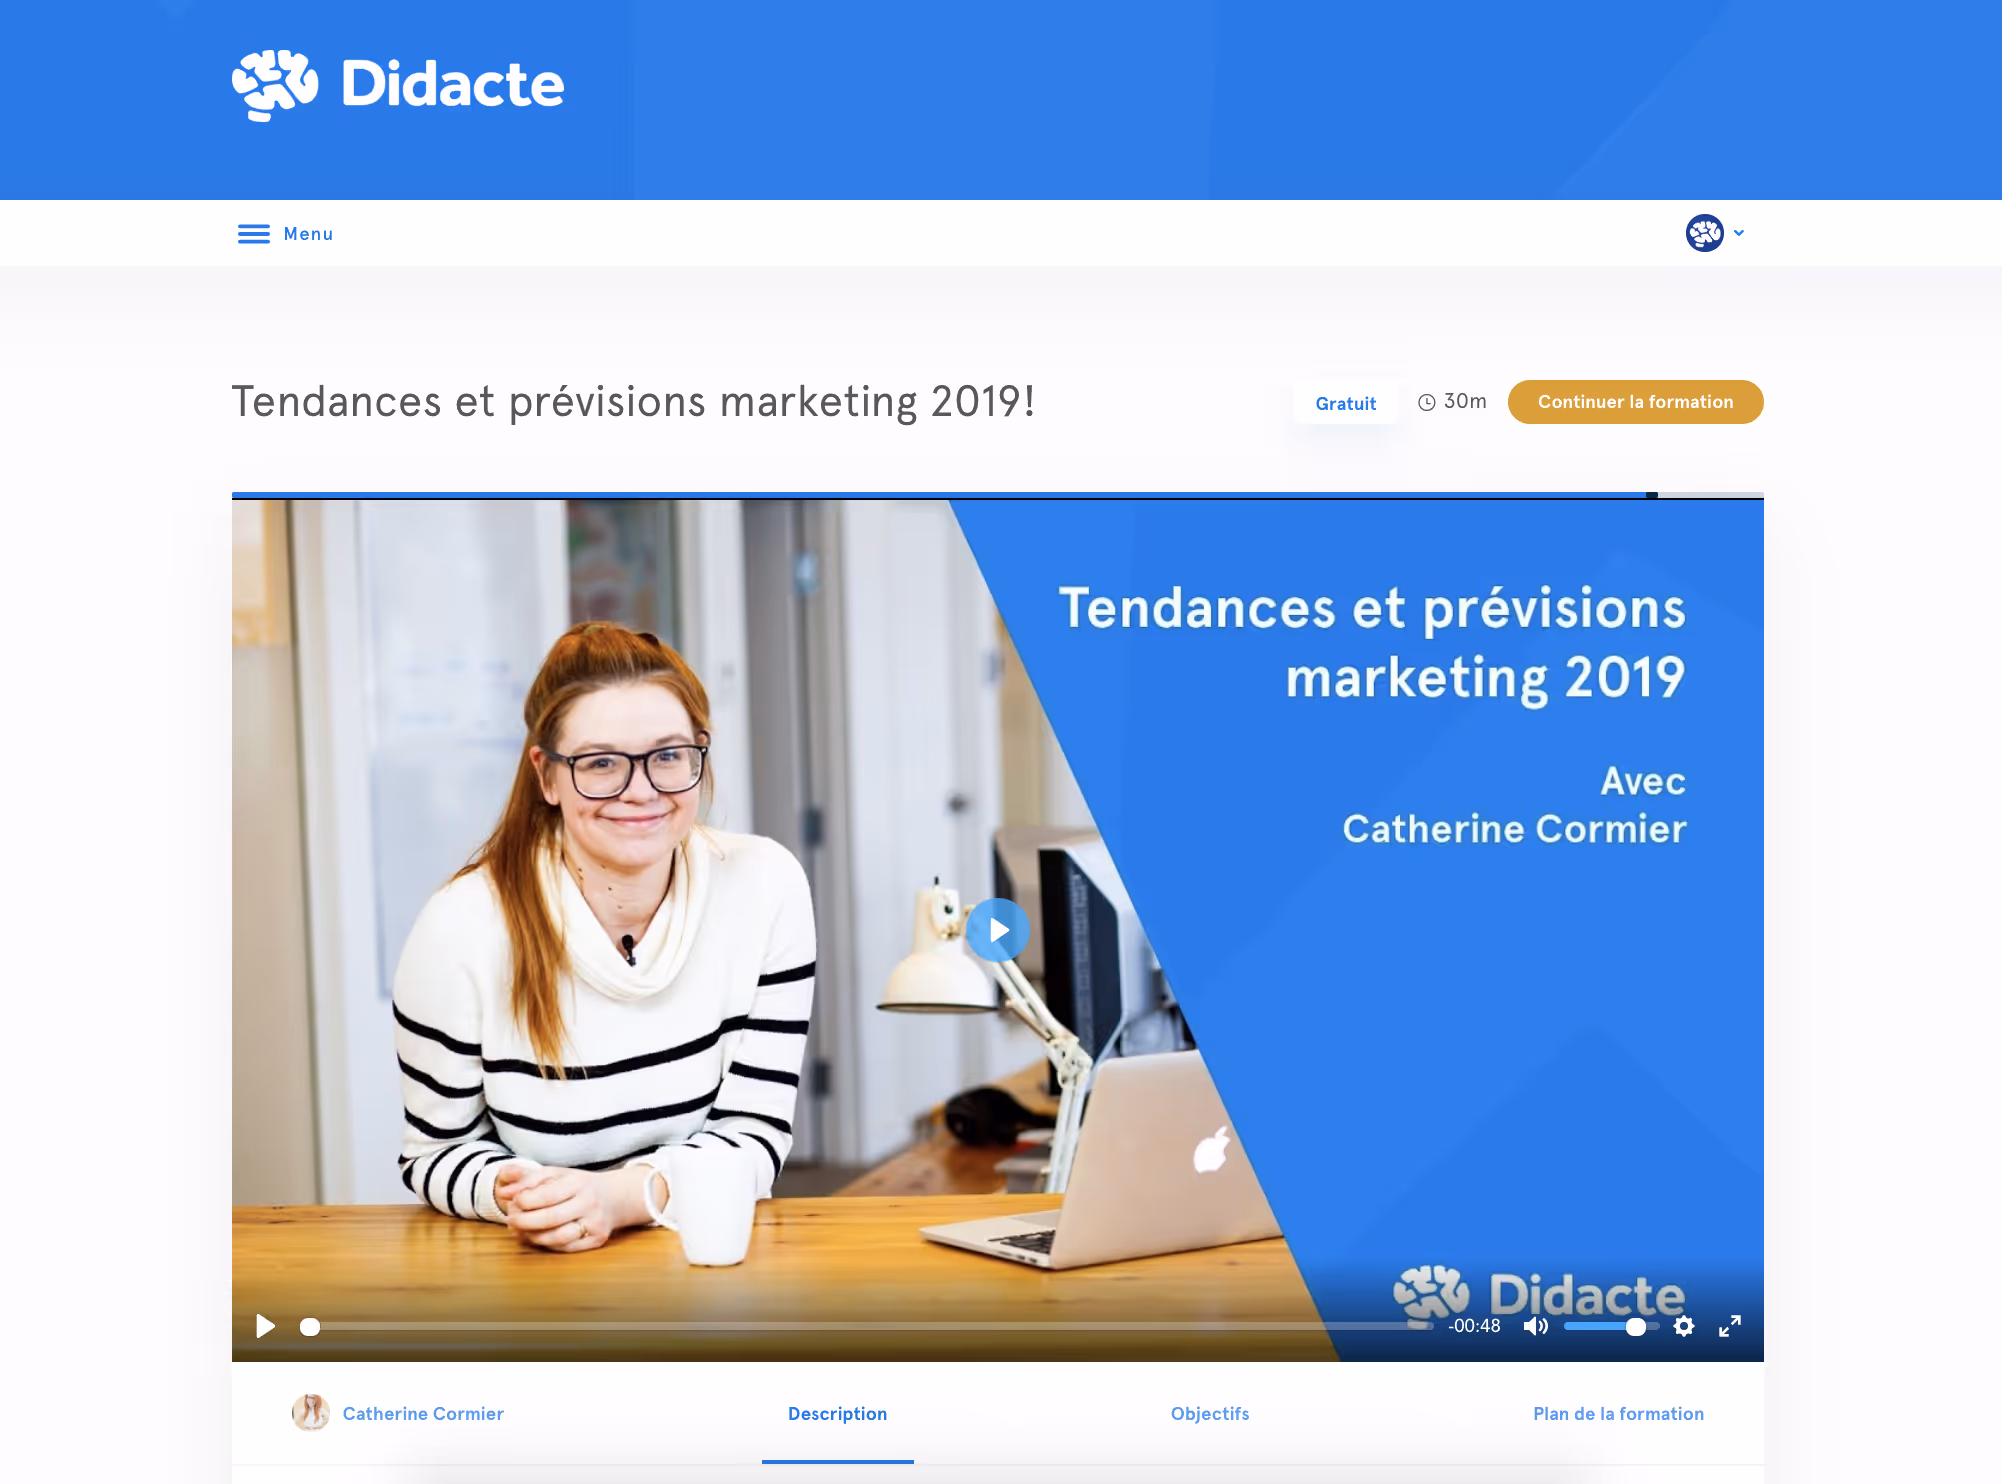The width and height of the screenshot is (2002, 1484).
Task: Click the clock icon beside 30m
Action: (x=1427, y=402)
